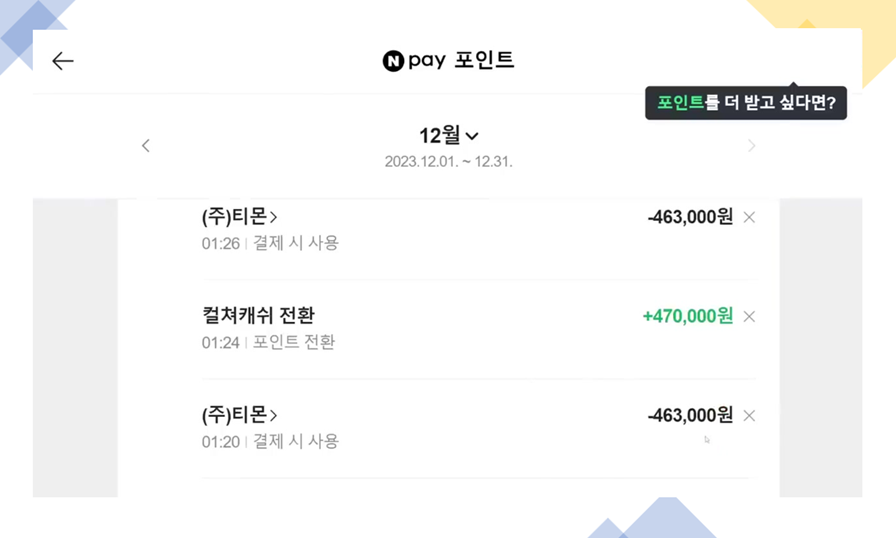Click the 01:26 결제 시 사용 detail text

point(270,243)
